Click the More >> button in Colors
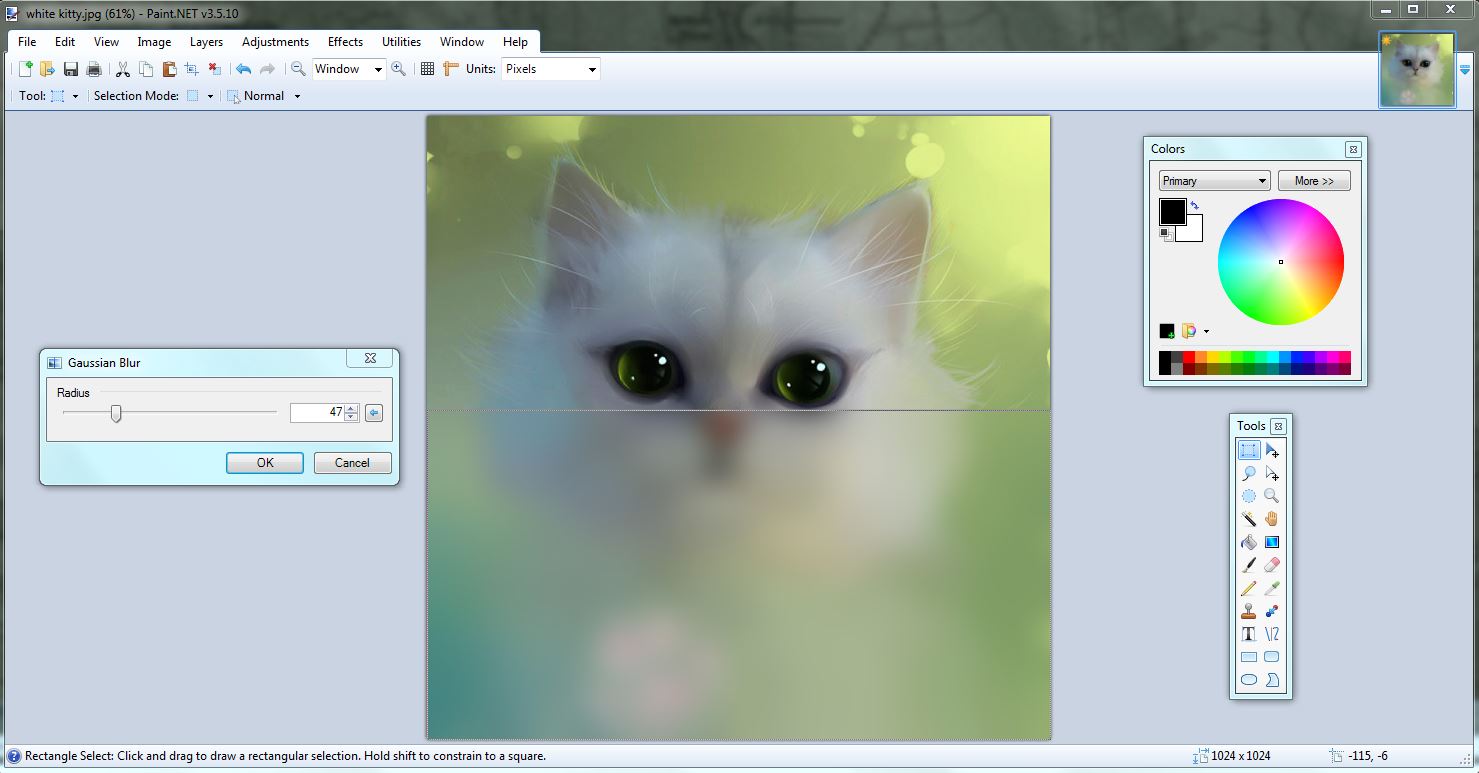1479x773 pixels. pyautogui.click(x=1314, y=181)
